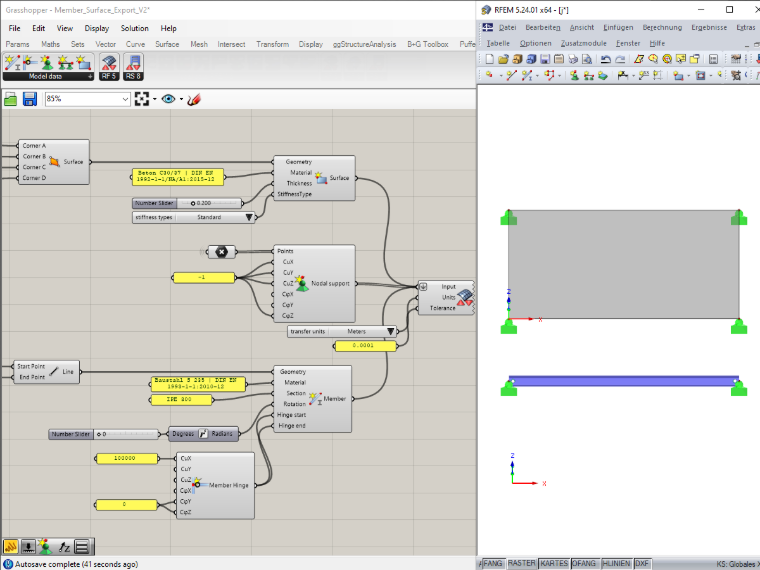The height and width of the screenshot is (570, 760).
Task: Open the Zusatzmodule menu in RFEM
Action: click(x=584, y=43)
